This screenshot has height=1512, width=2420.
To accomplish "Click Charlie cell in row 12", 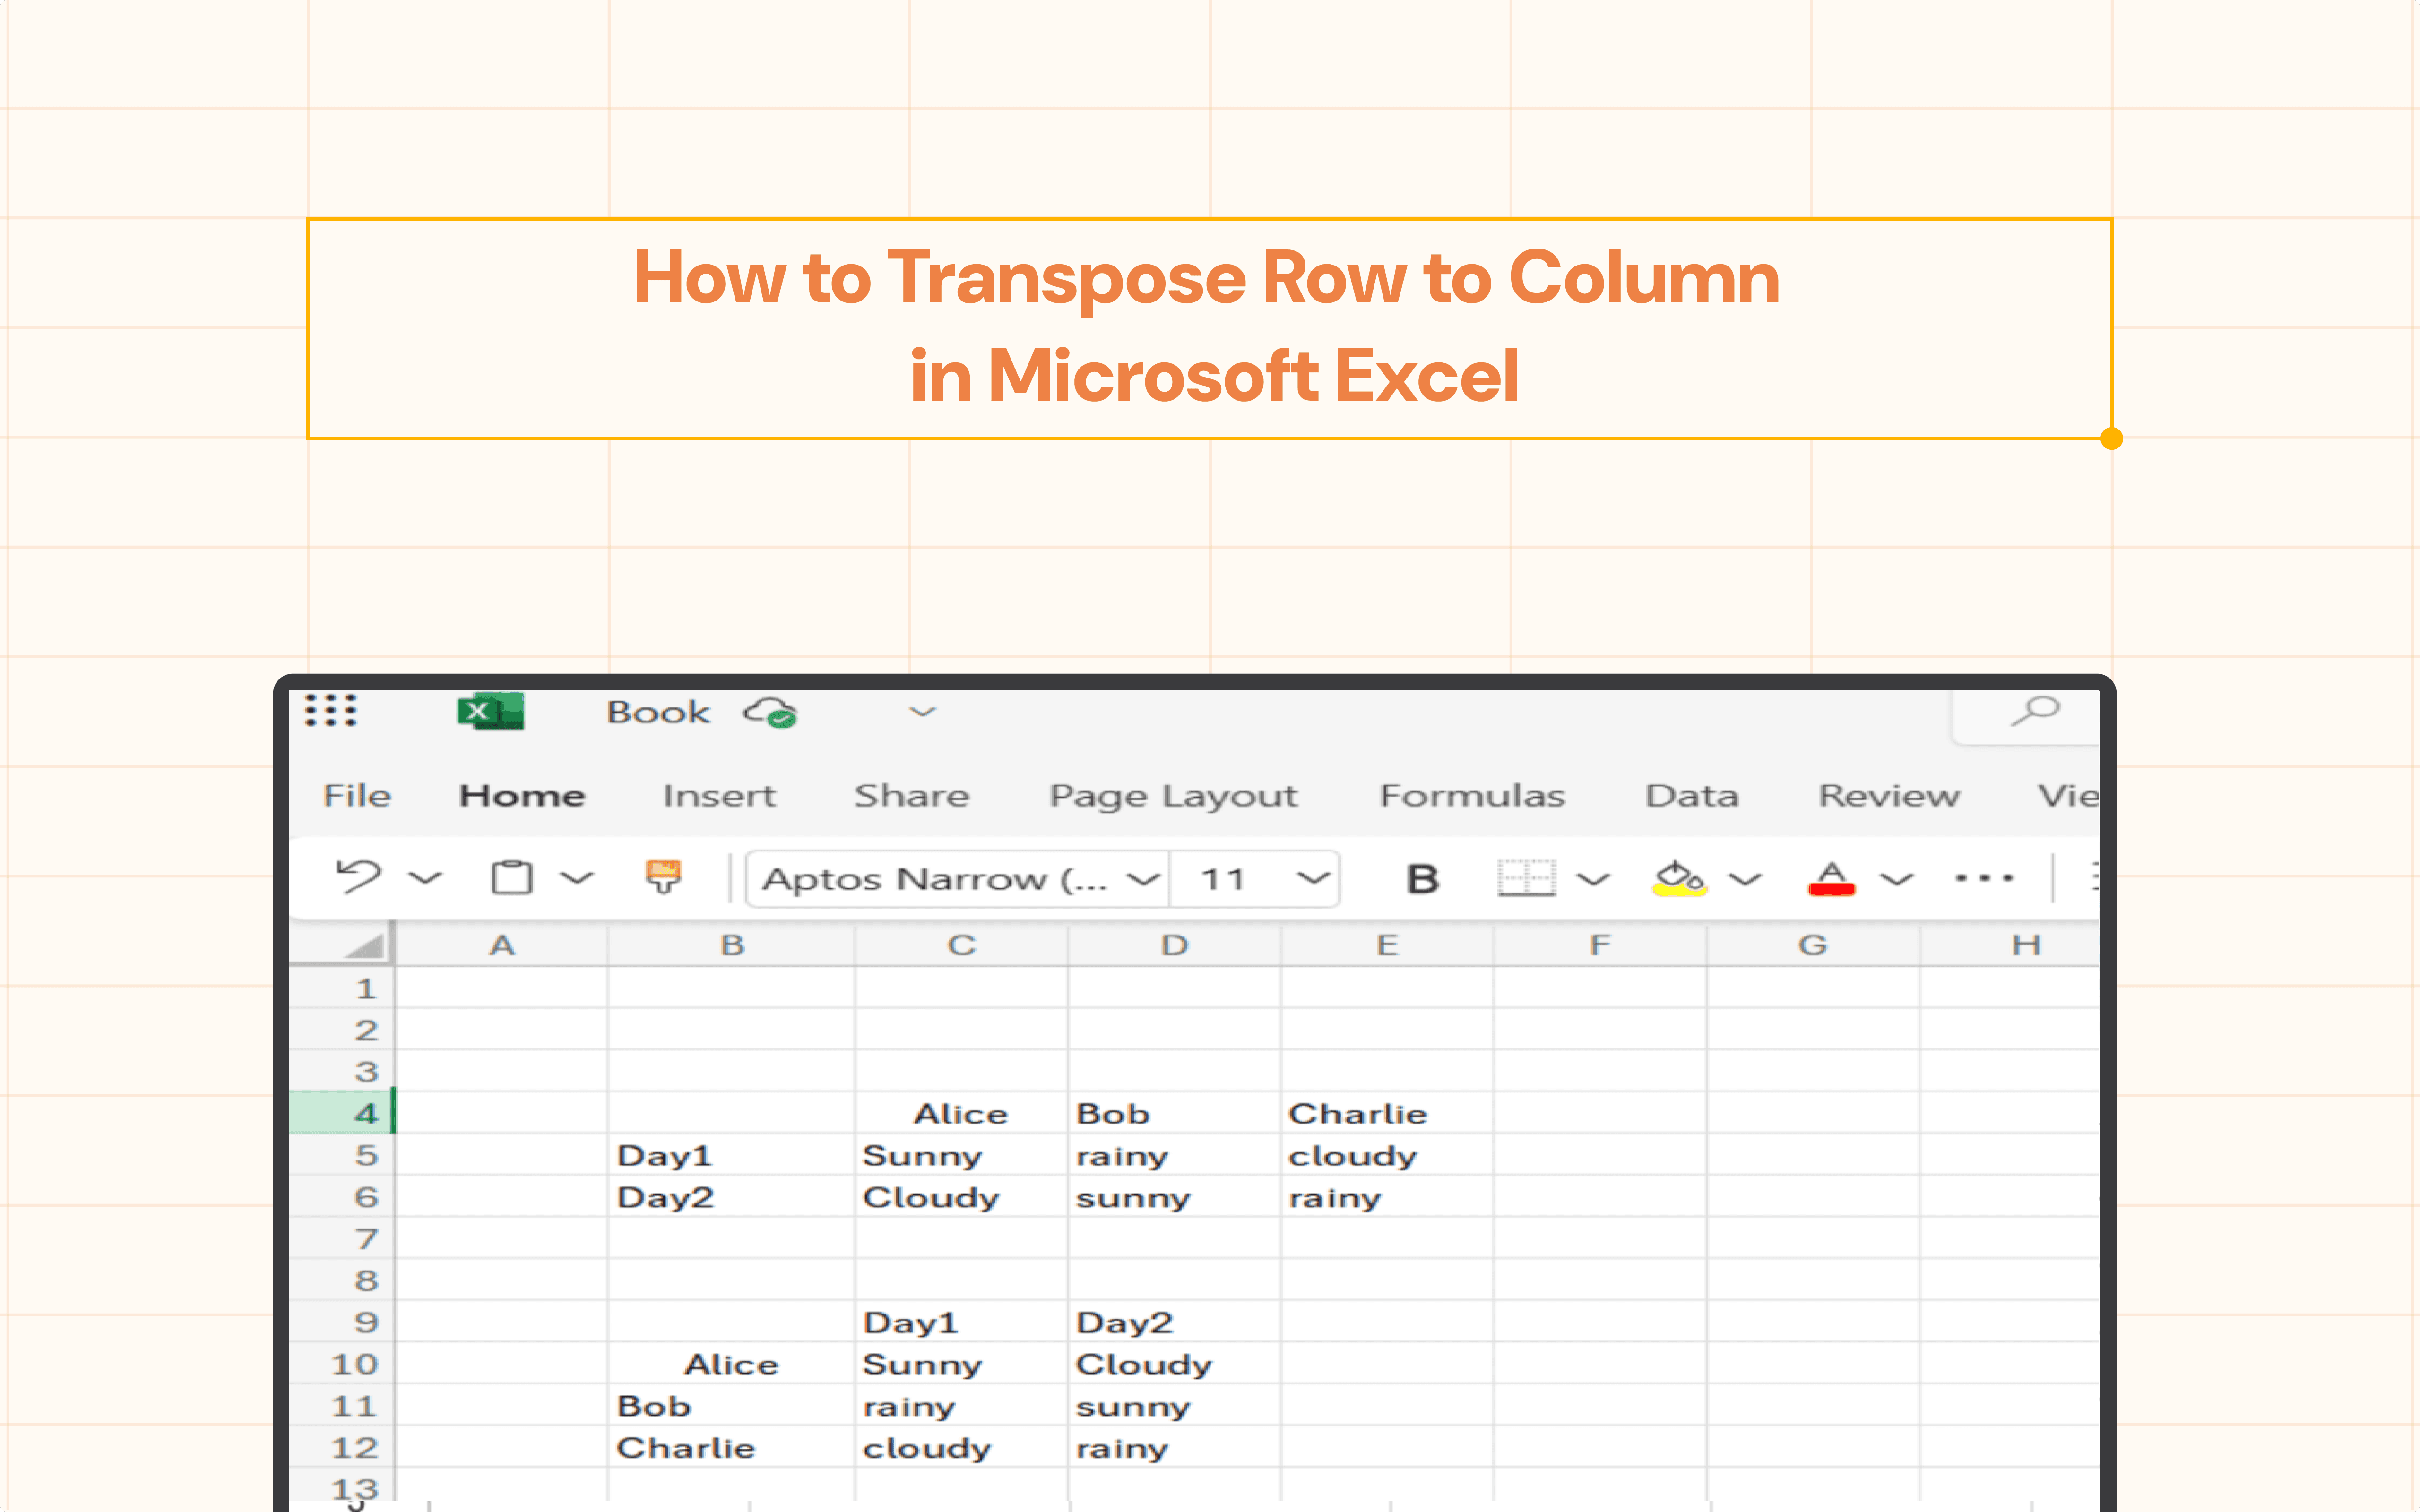I will 732,1447.
